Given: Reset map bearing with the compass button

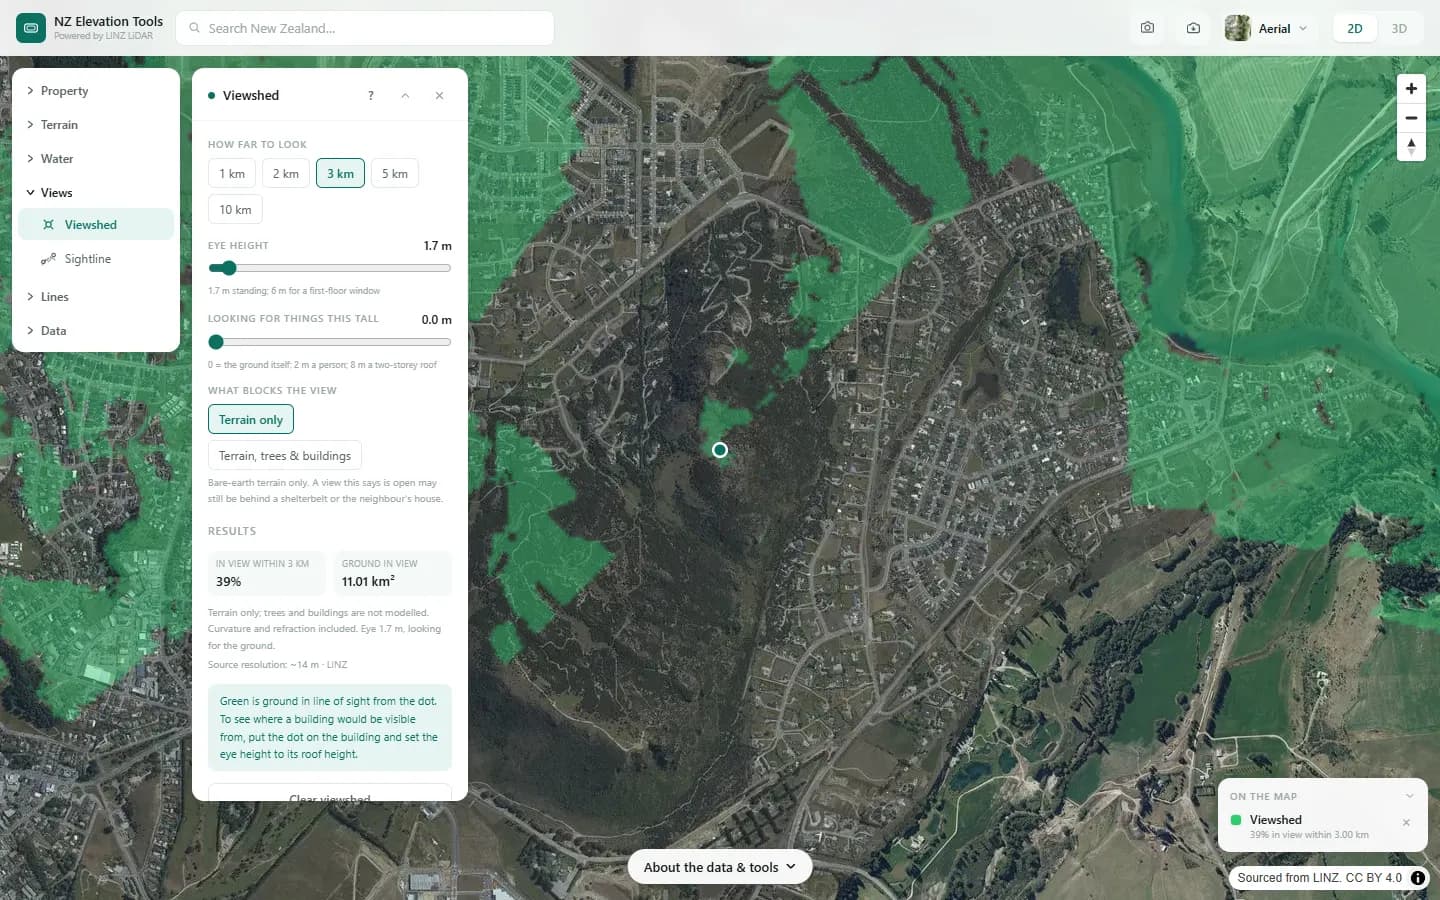Looking at the screenshot, I should 1411,147.
